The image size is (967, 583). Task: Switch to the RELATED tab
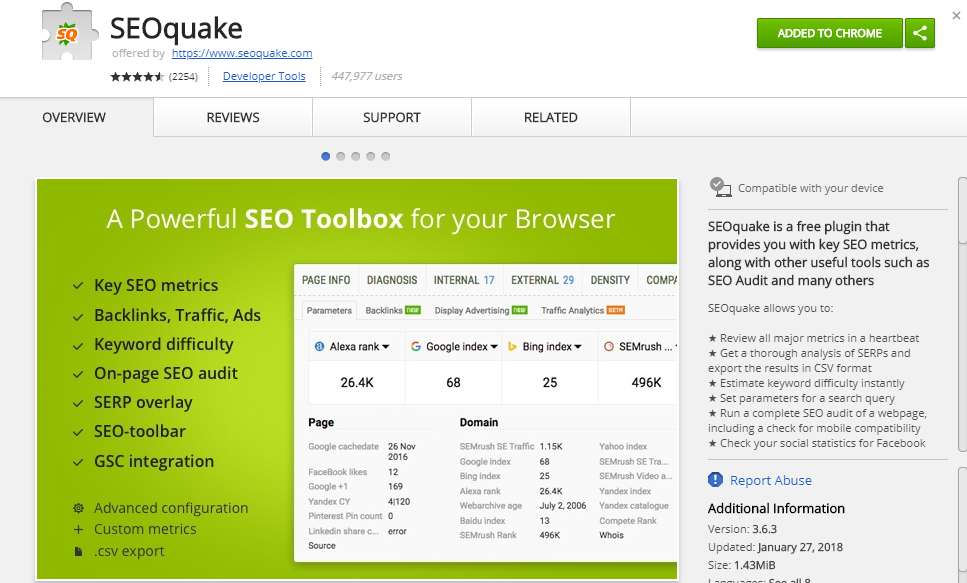click(x=551, y=117)
